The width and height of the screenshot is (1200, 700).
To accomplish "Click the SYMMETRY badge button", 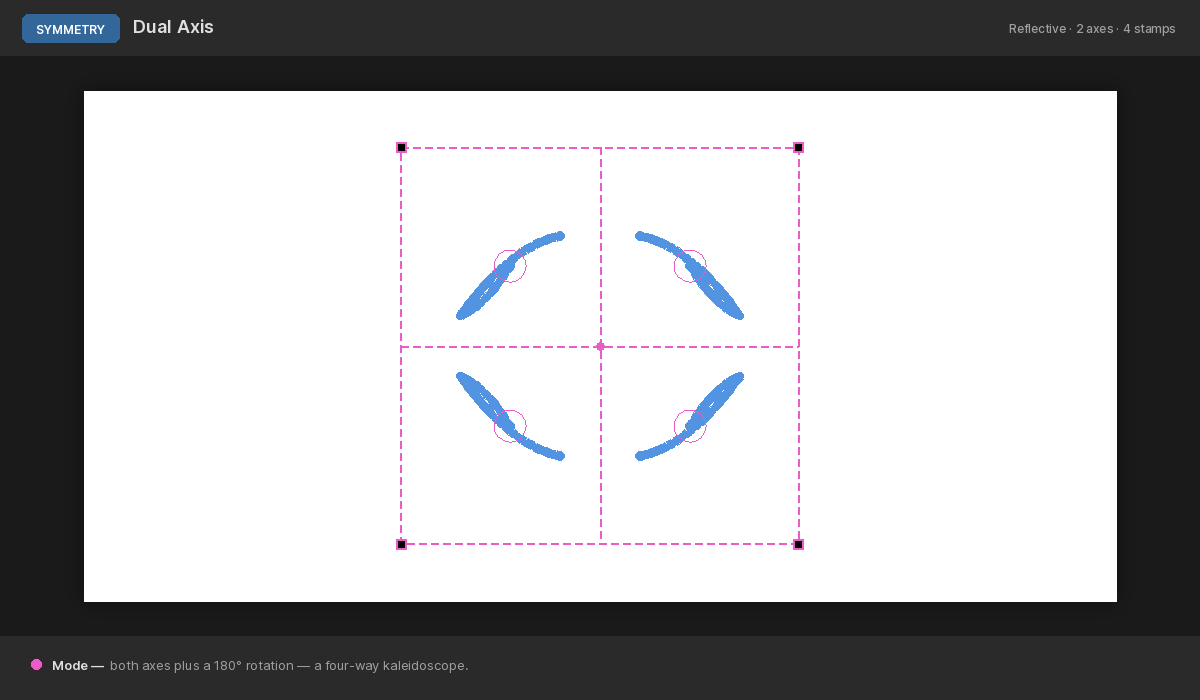I will pos(71,29).
